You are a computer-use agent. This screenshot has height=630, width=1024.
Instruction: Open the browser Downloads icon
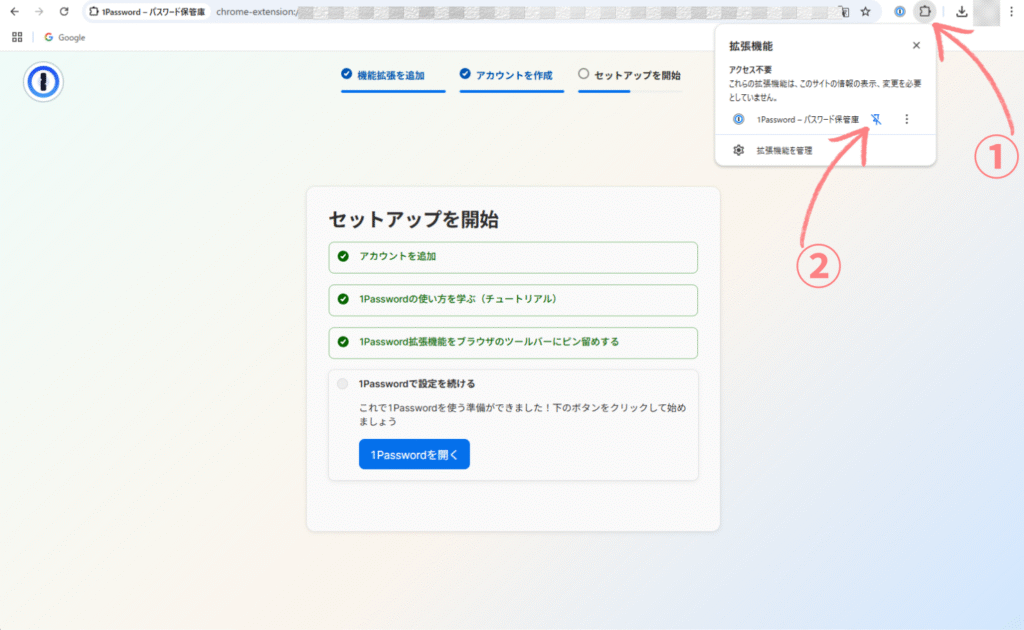click(961, 12)
